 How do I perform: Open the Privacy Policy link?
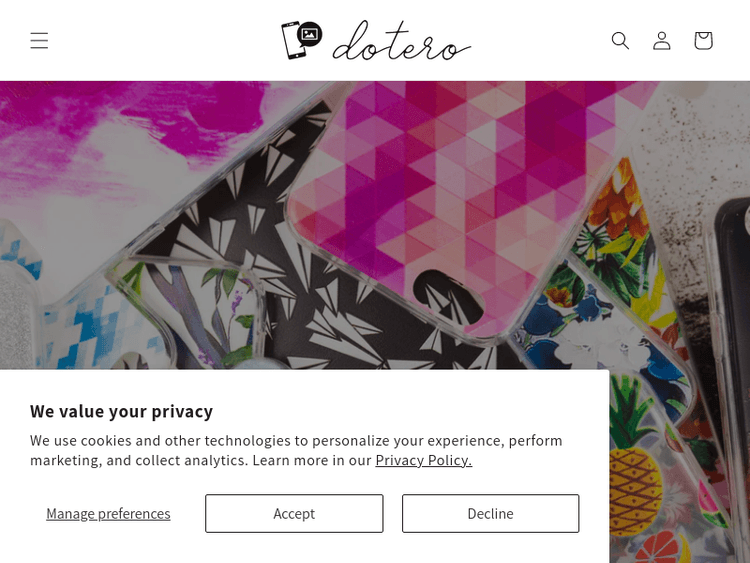point(423,460)
